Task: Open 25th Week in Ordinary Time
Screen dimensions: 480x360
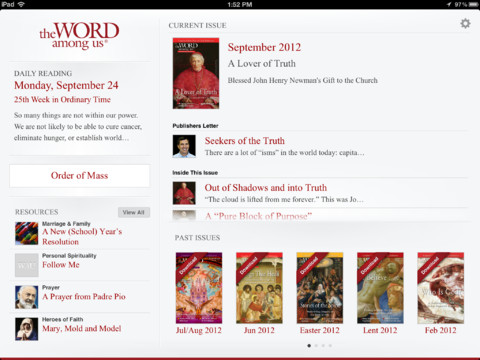Action: pos(62,100)
